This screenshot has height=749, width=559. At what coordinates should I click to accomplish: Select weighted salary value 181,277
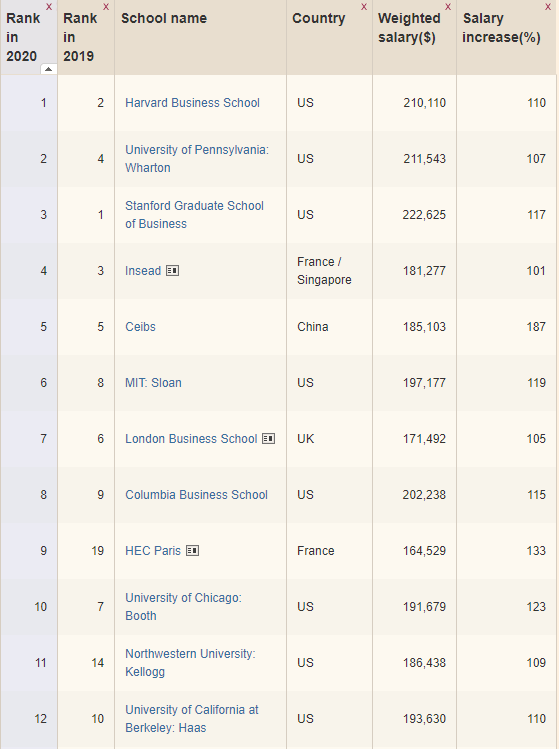tap(424, 271)
